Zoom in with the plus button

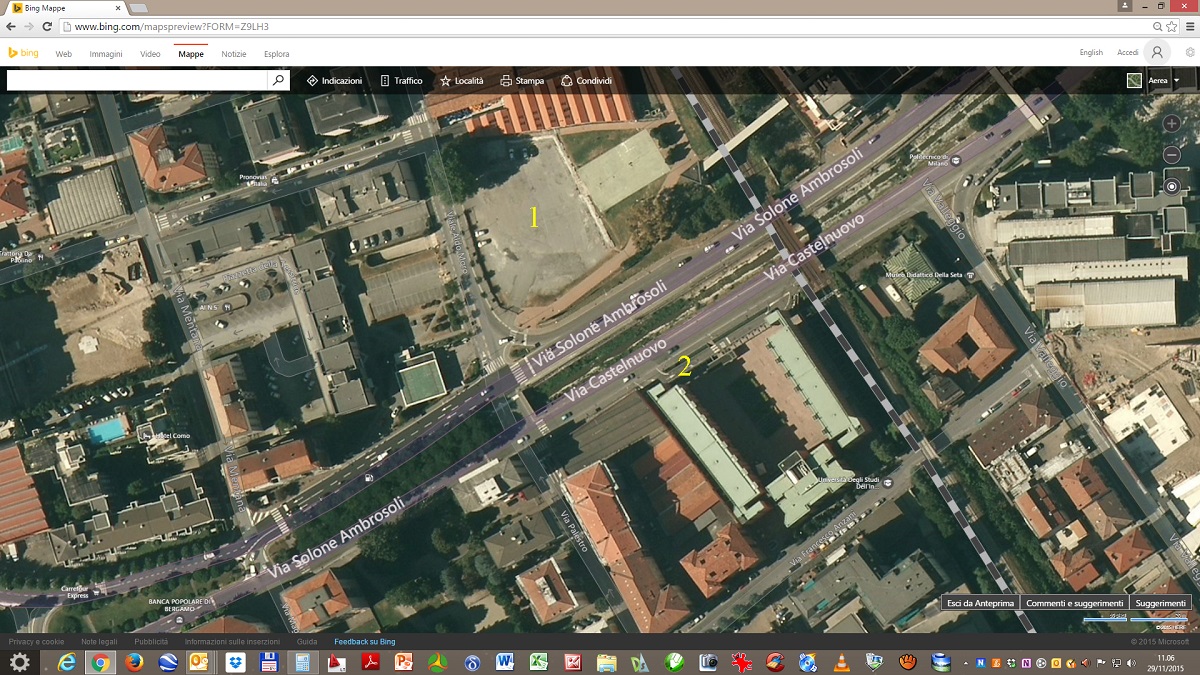1172,124
